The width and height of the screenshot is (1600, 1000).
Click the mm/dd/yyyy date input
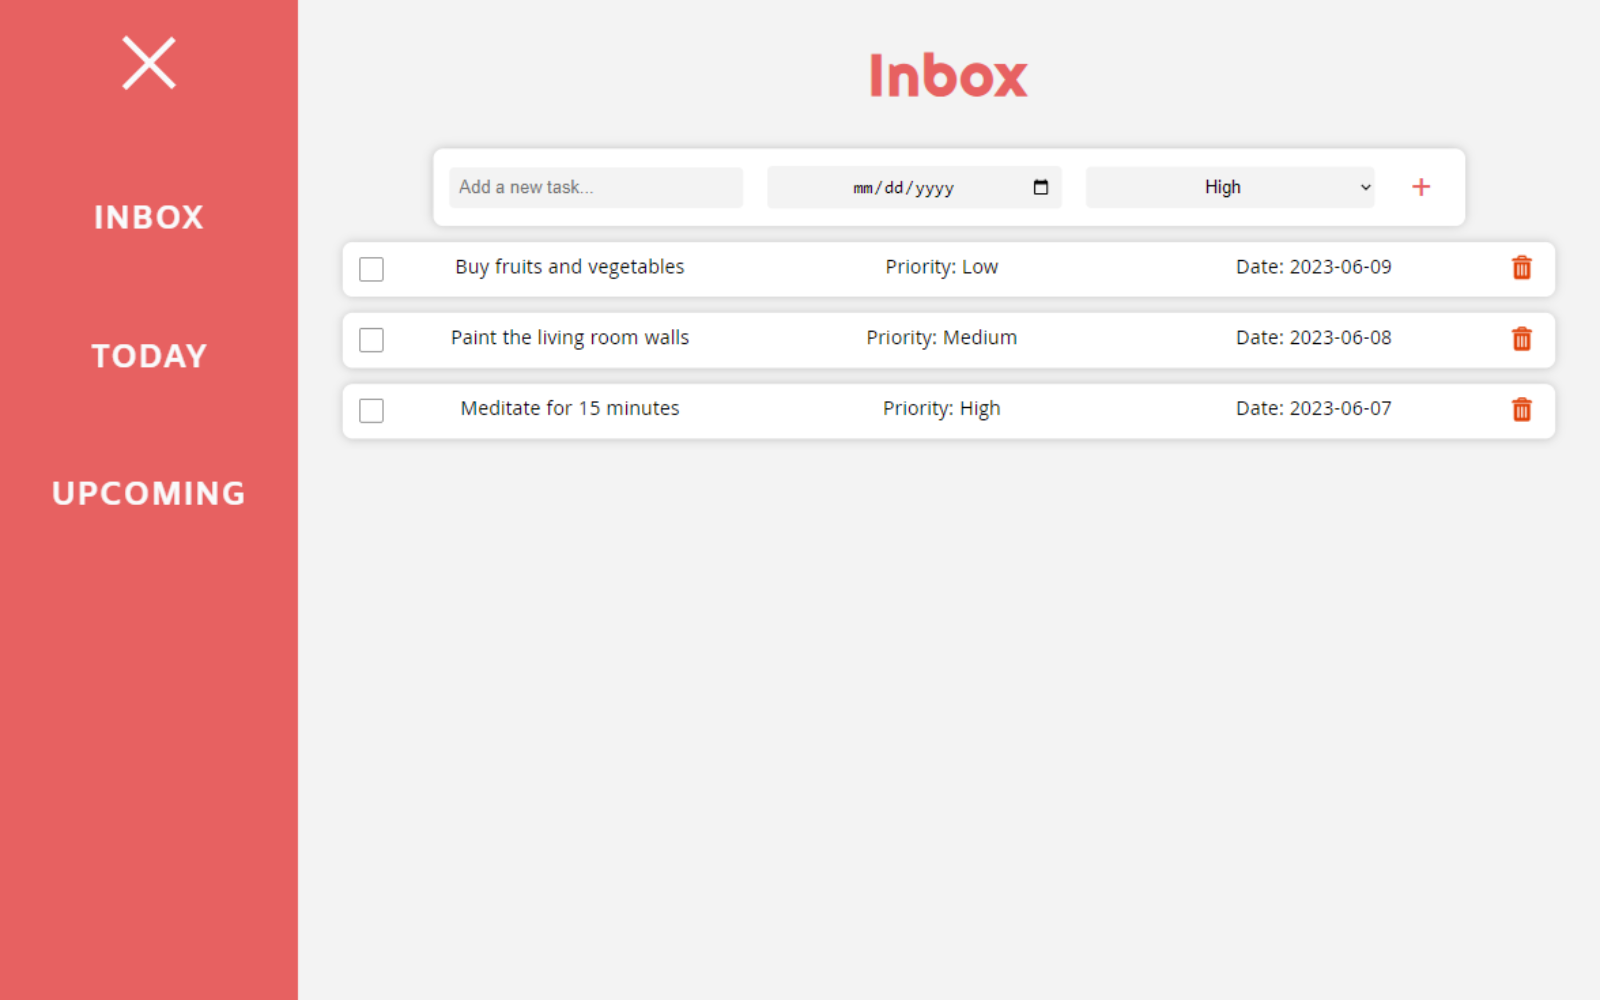[x=914, y=187]
